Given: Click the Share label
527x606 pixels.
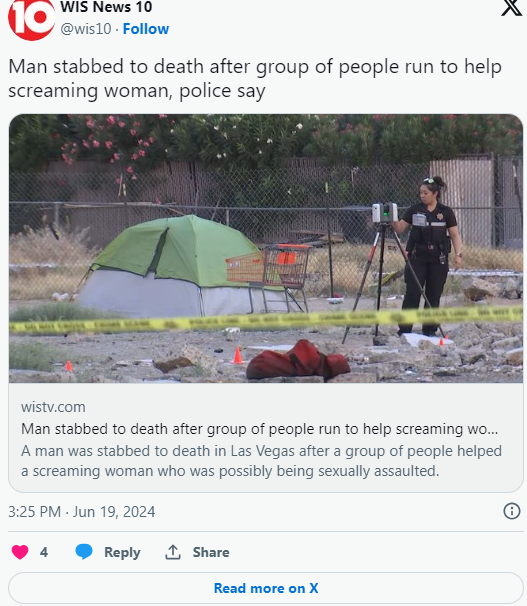Looking at the screenshot, I should (x=211, y=552).
